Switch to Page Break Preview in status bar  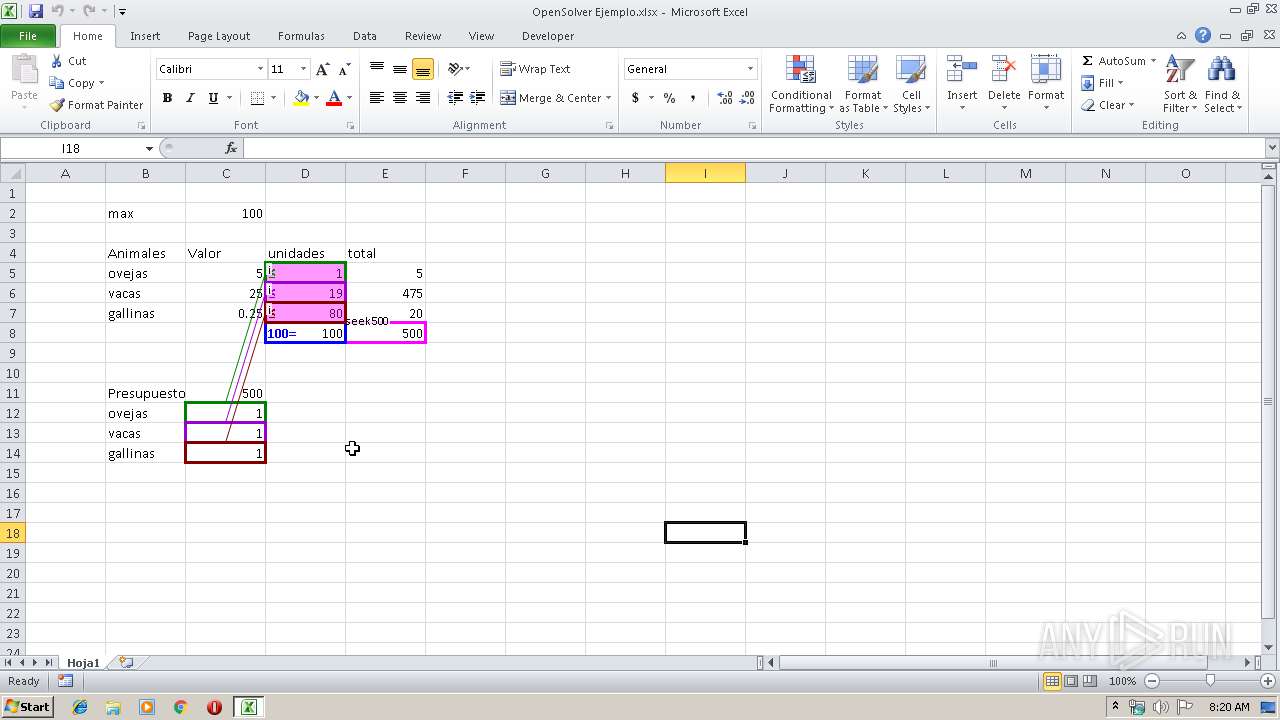pyautogui.click(x=1090, y=681)
